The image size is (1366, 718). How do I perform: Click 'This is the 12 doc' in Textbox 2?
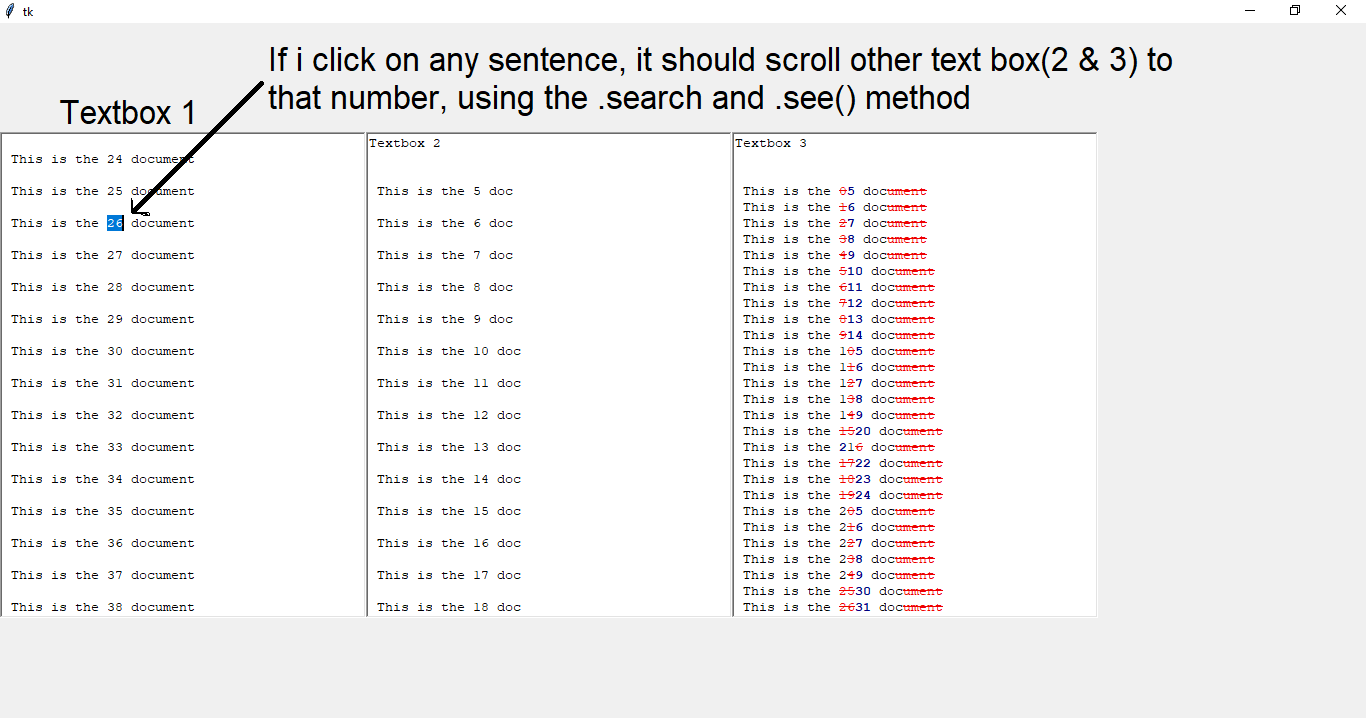[x=448, y=415]
